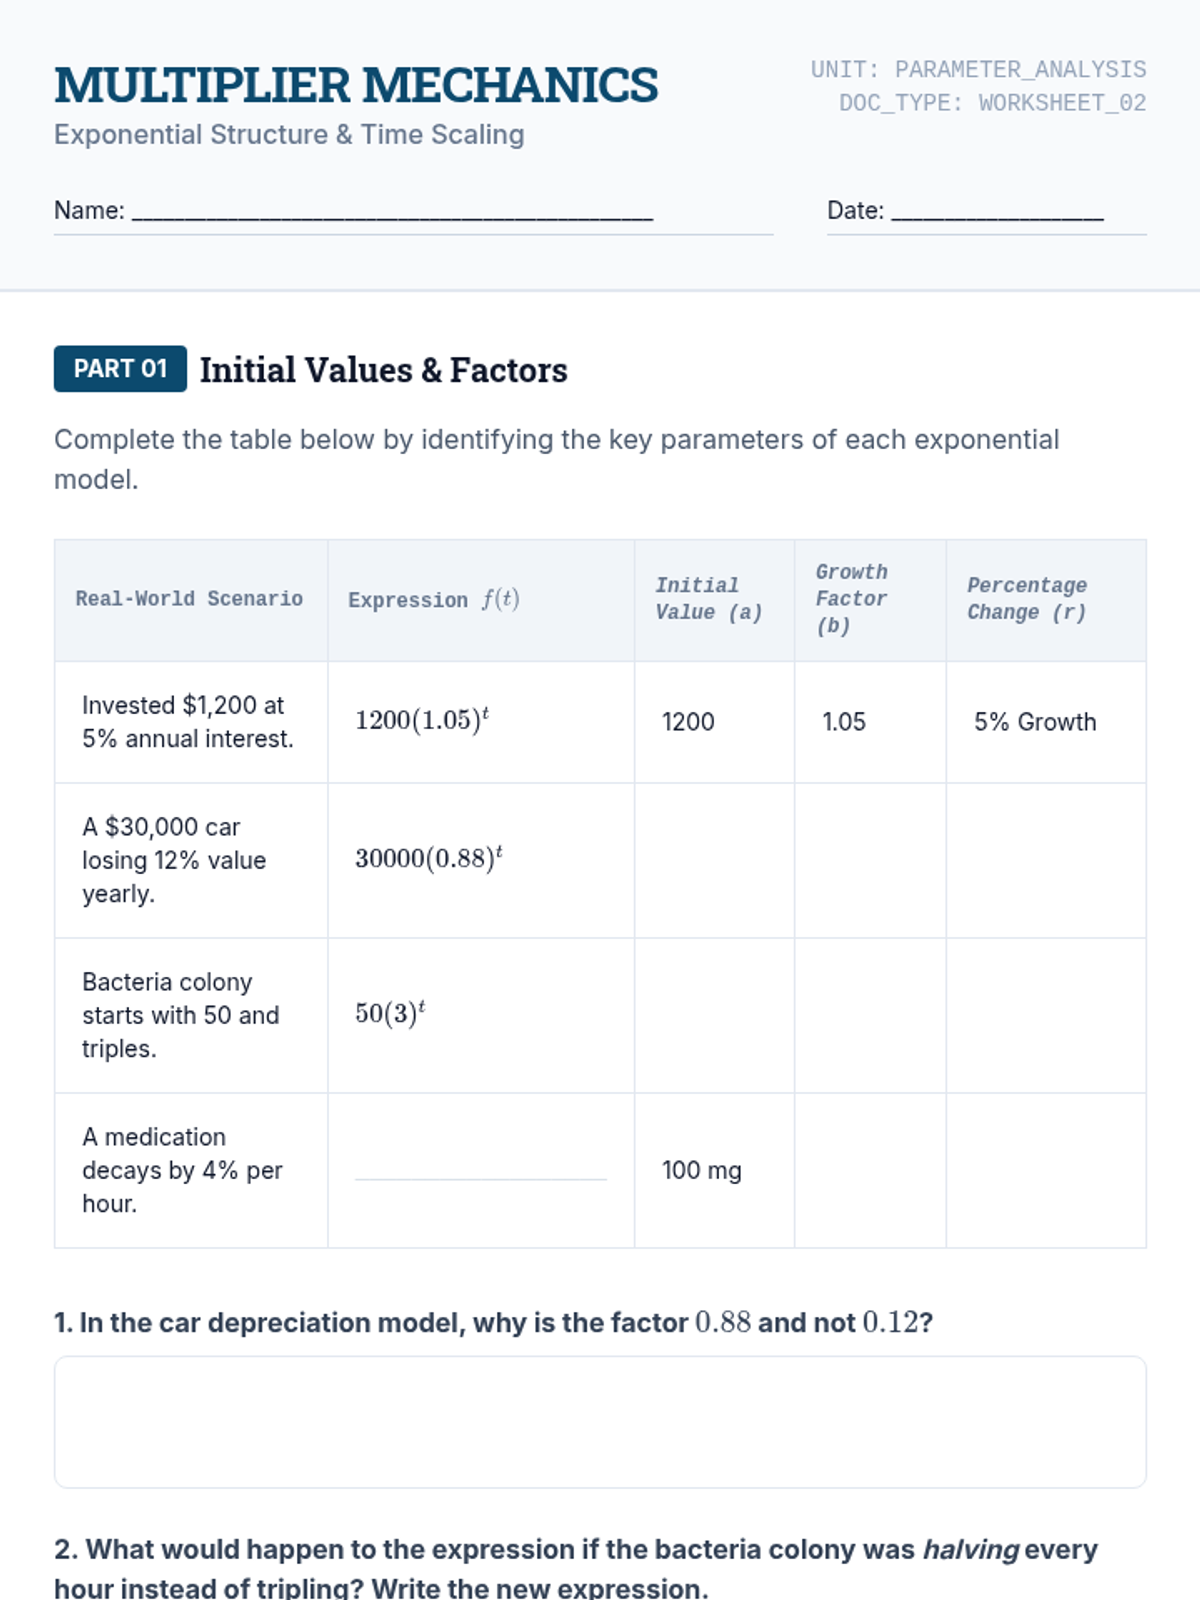The width and height of the screenshot is (1200, 1600).
Task: Click the answer box for question 1
Action: pos(600,1422)
